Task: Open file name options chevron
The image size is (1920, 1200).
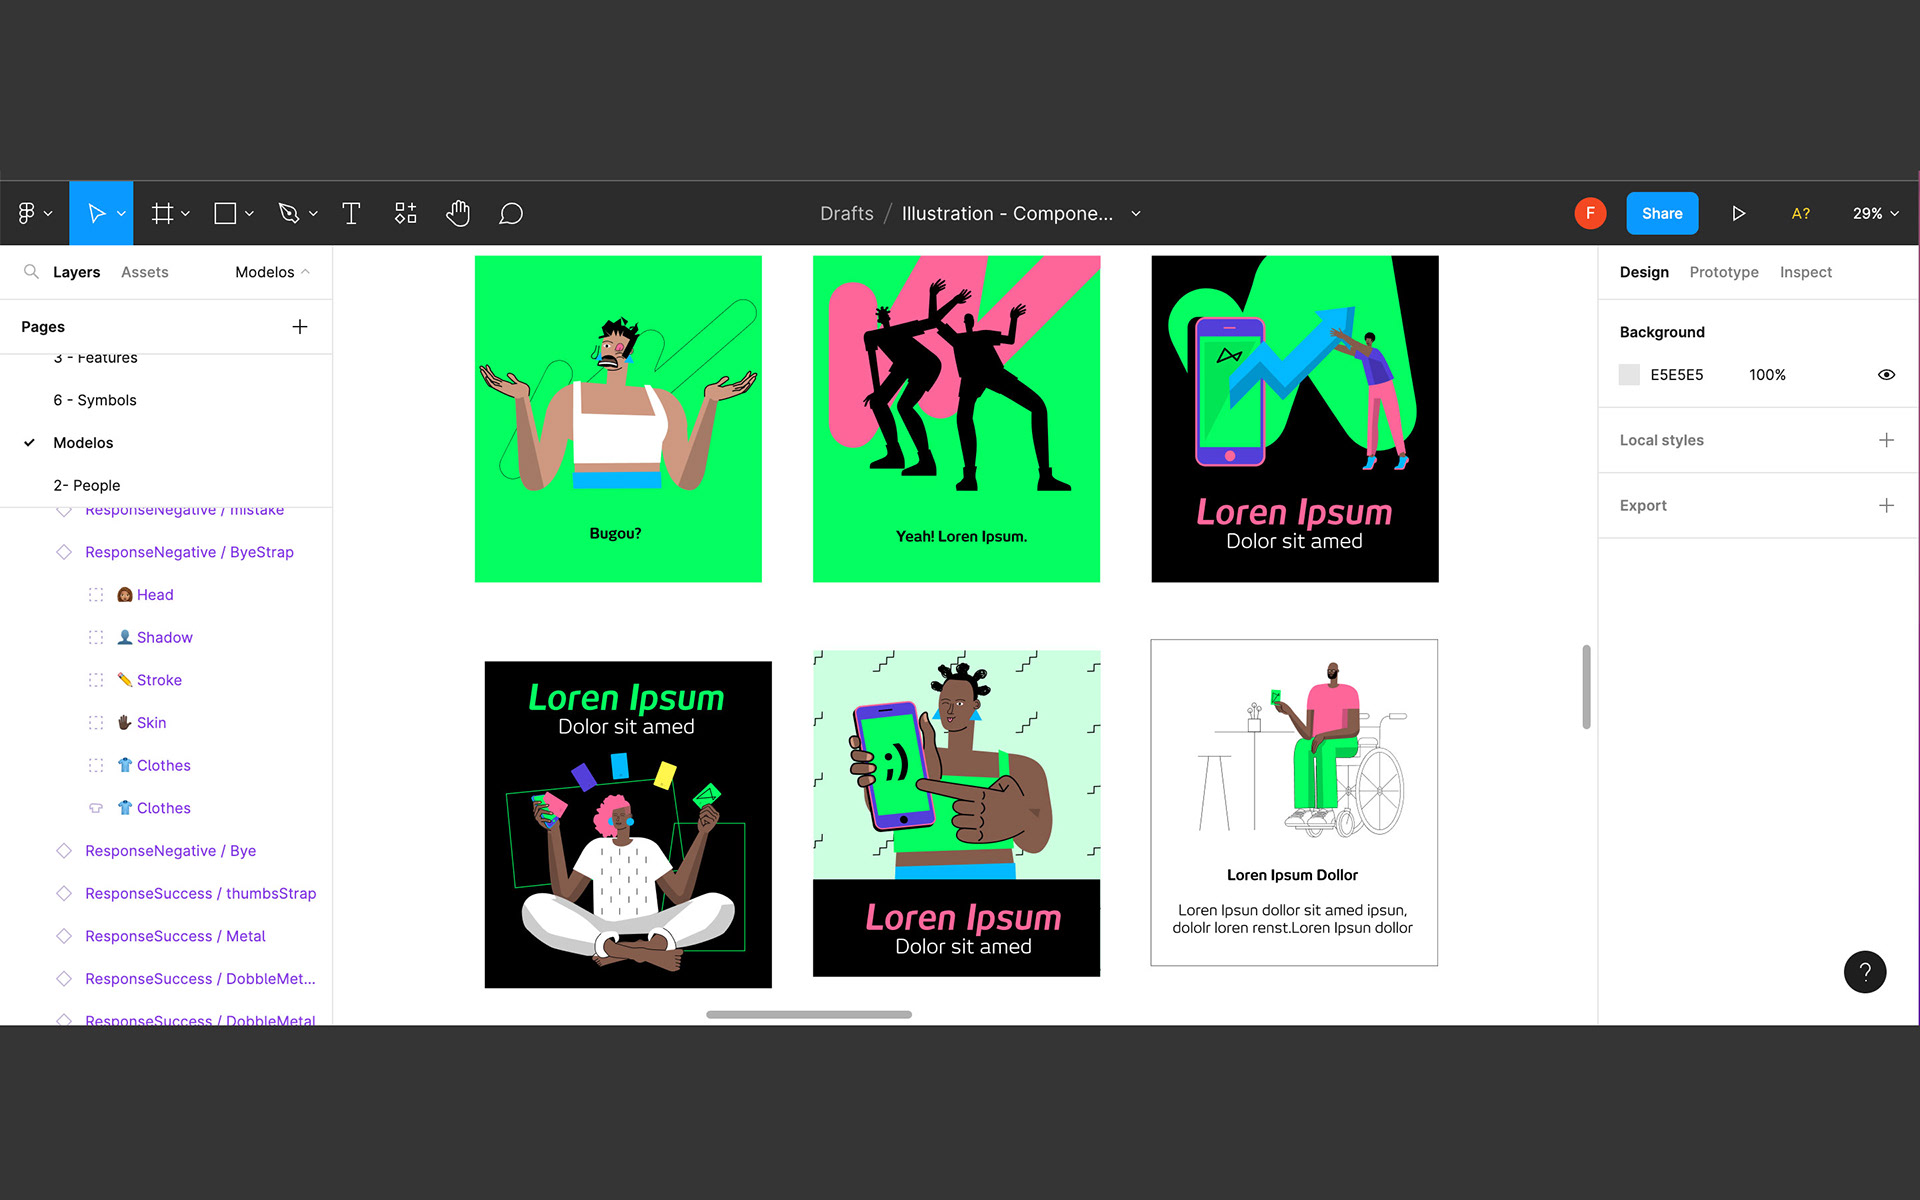Action: (1136, 214)
